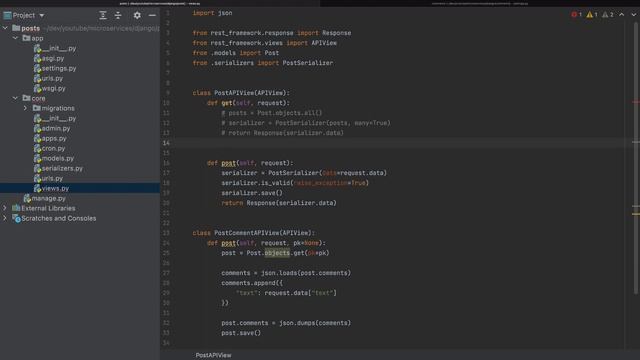Click 'PostCommentAPIView' class name
The image size is (640, 360).
point(247,233)
